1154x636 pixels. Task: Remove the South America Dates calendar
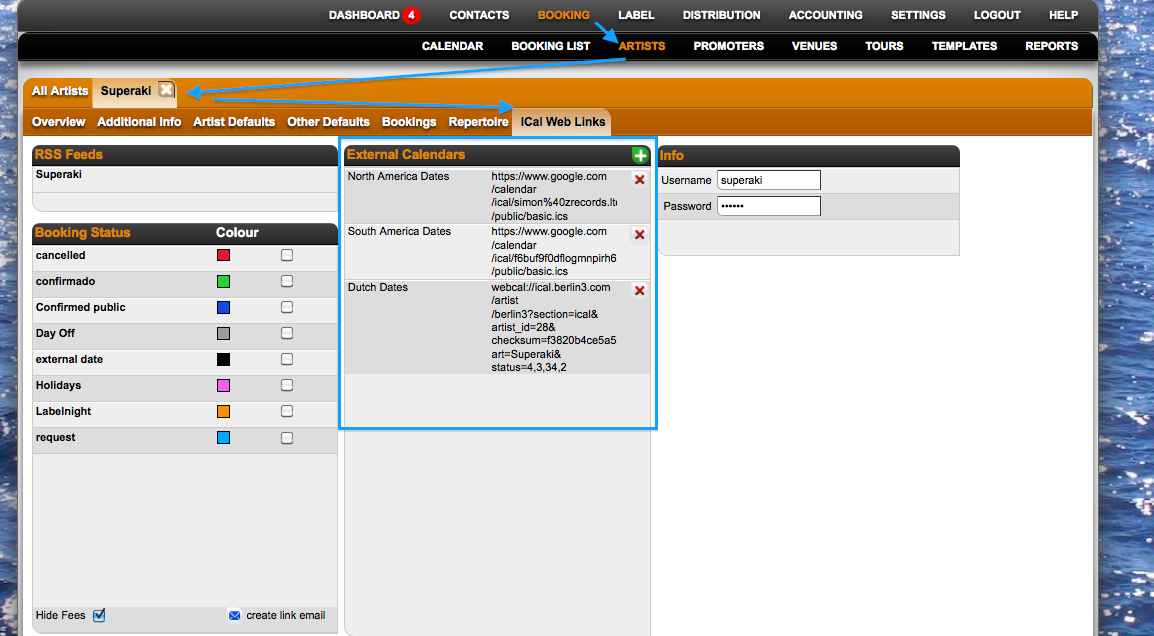click(640, 235)
